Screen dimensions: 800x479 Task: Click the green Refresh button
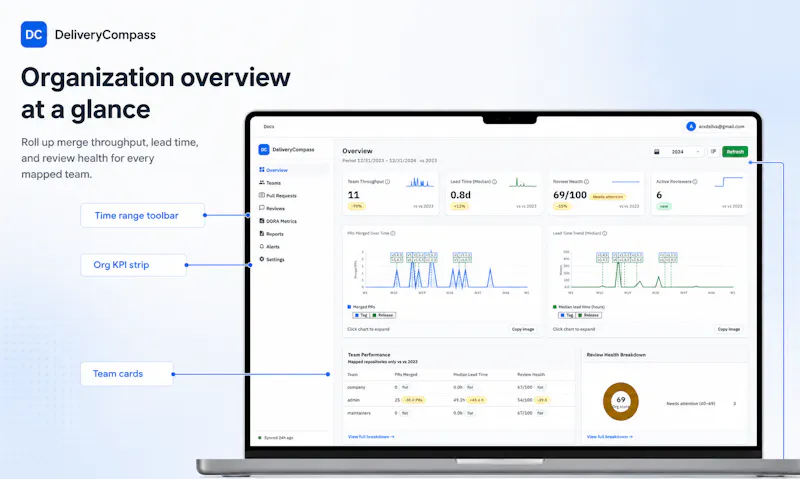pyautogui.click(x=735, y=152)
